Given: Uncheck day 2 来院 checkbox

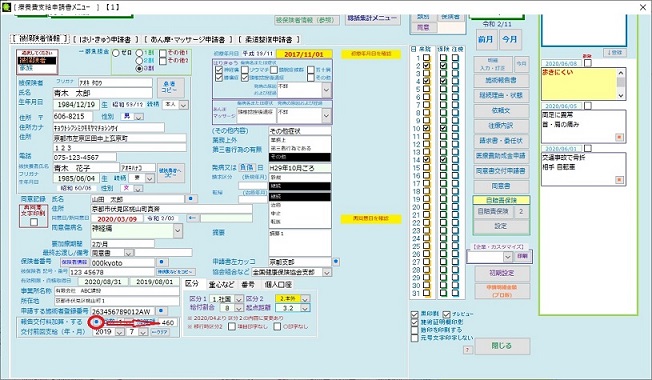Looking at the screenshot, I should point(427,65).
